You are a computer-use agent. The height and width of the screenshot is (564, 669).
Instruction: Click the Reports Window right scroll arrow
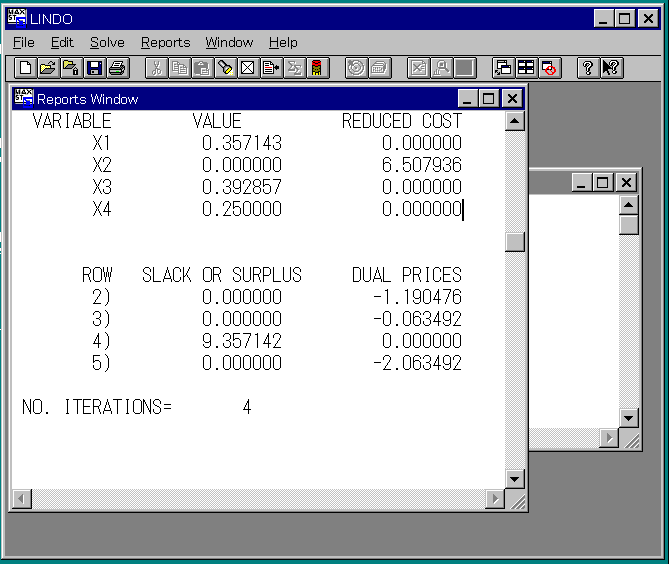(495, 499)
